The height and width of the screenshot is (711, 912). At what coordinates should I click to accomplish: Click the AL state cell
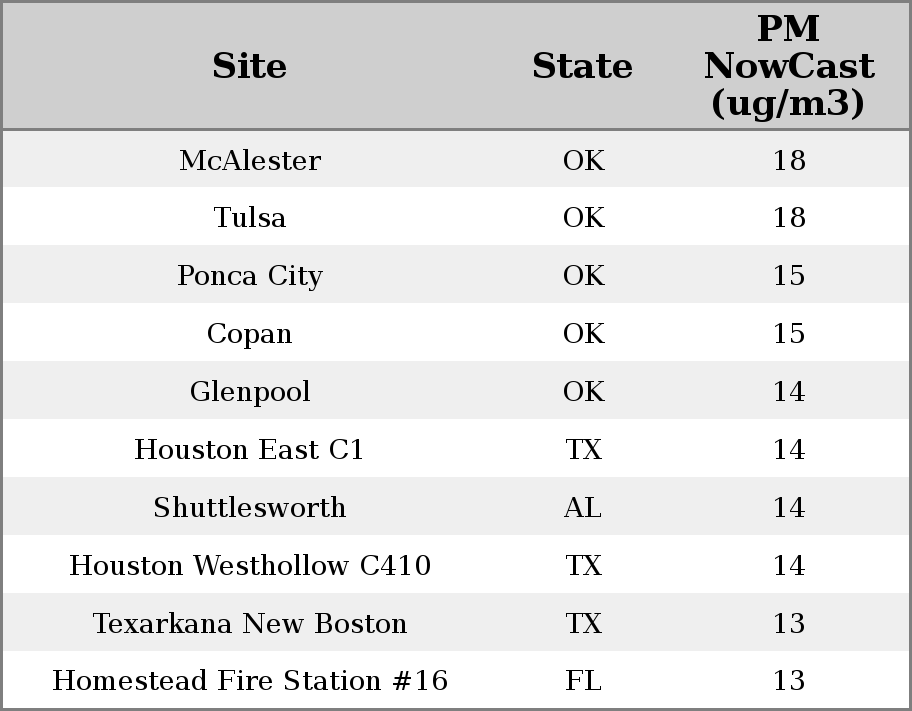583,507
